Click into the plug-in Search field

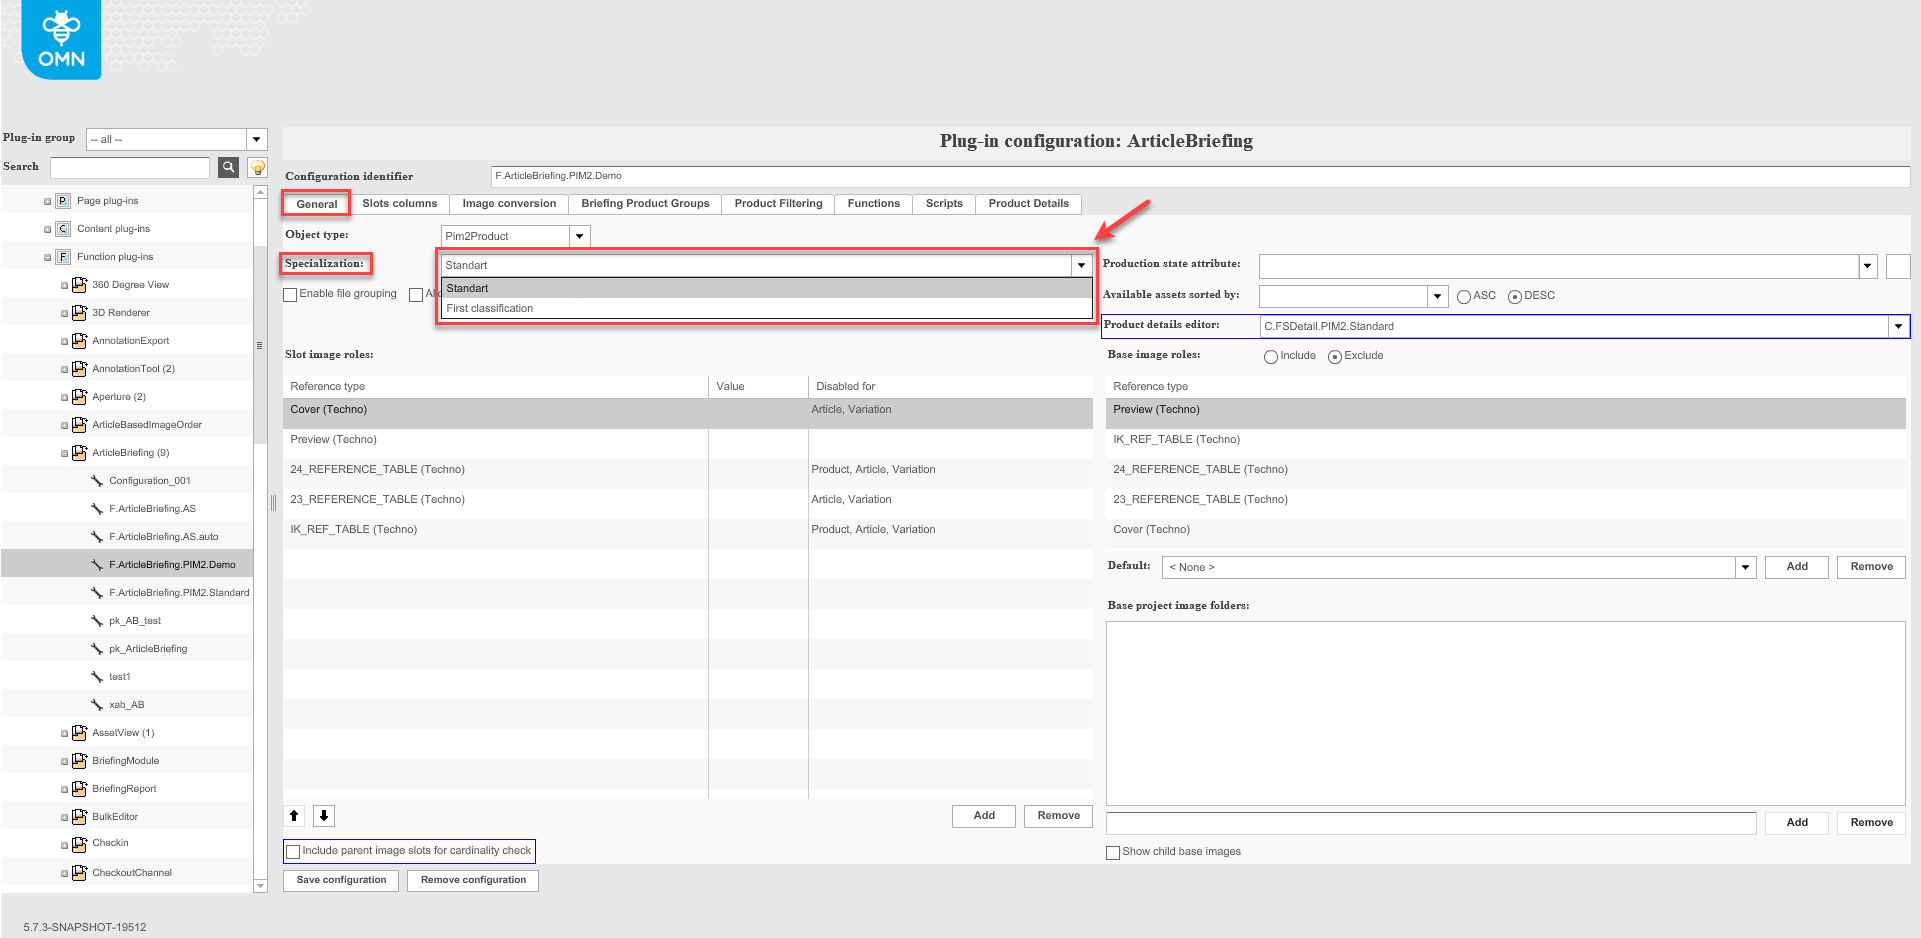pyautogui.click(x=130, y=167)
